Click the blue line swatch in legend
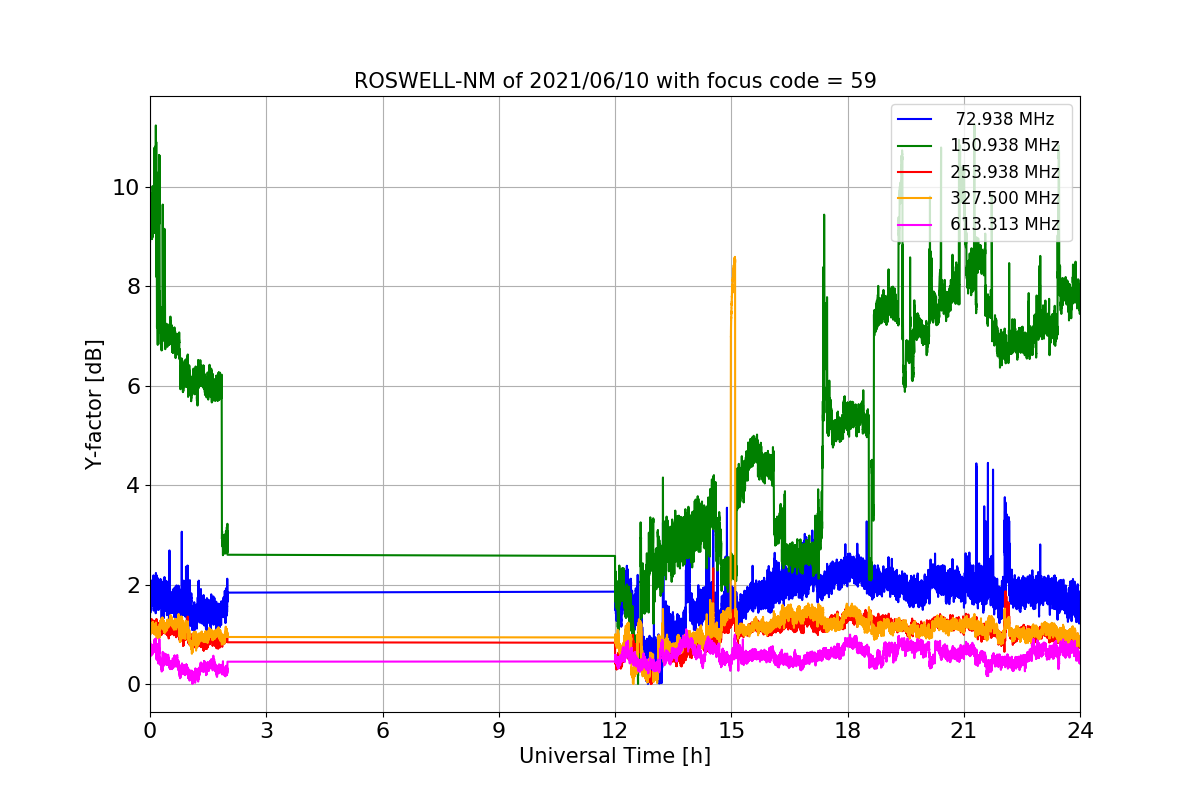The width and height of the screenshot is (1200, 800). [x=915, y=119]
